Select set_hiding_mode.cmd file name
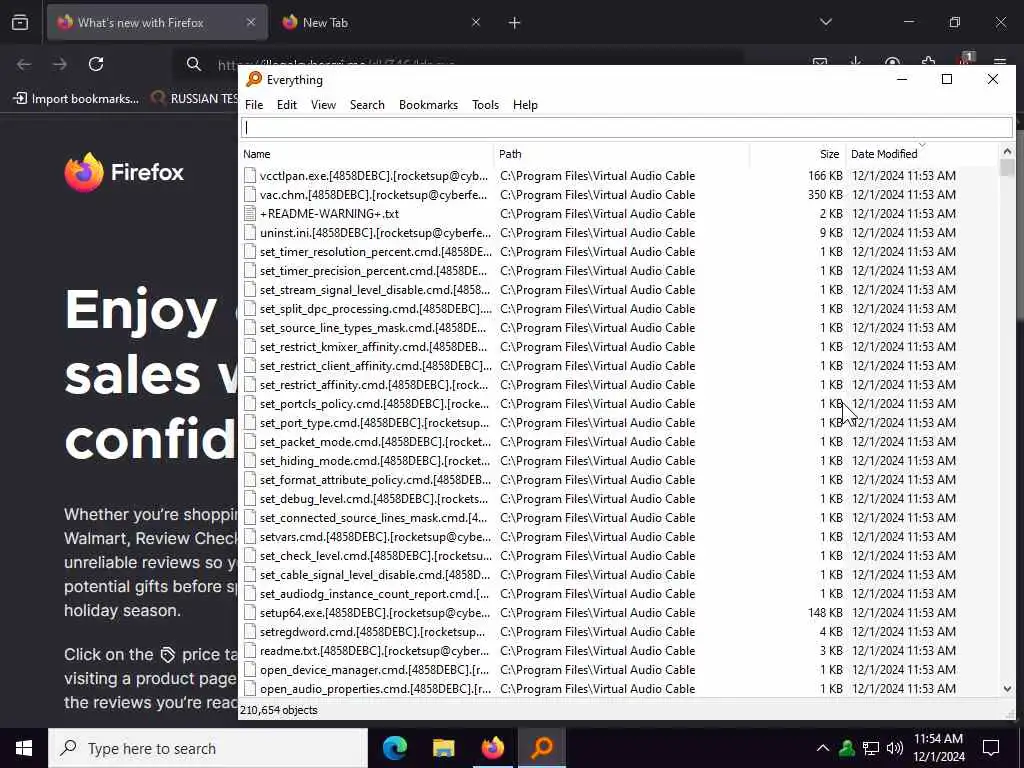The height and width of the screenshot is (768, 1024). pyautogui.click(x=375, y=460)
